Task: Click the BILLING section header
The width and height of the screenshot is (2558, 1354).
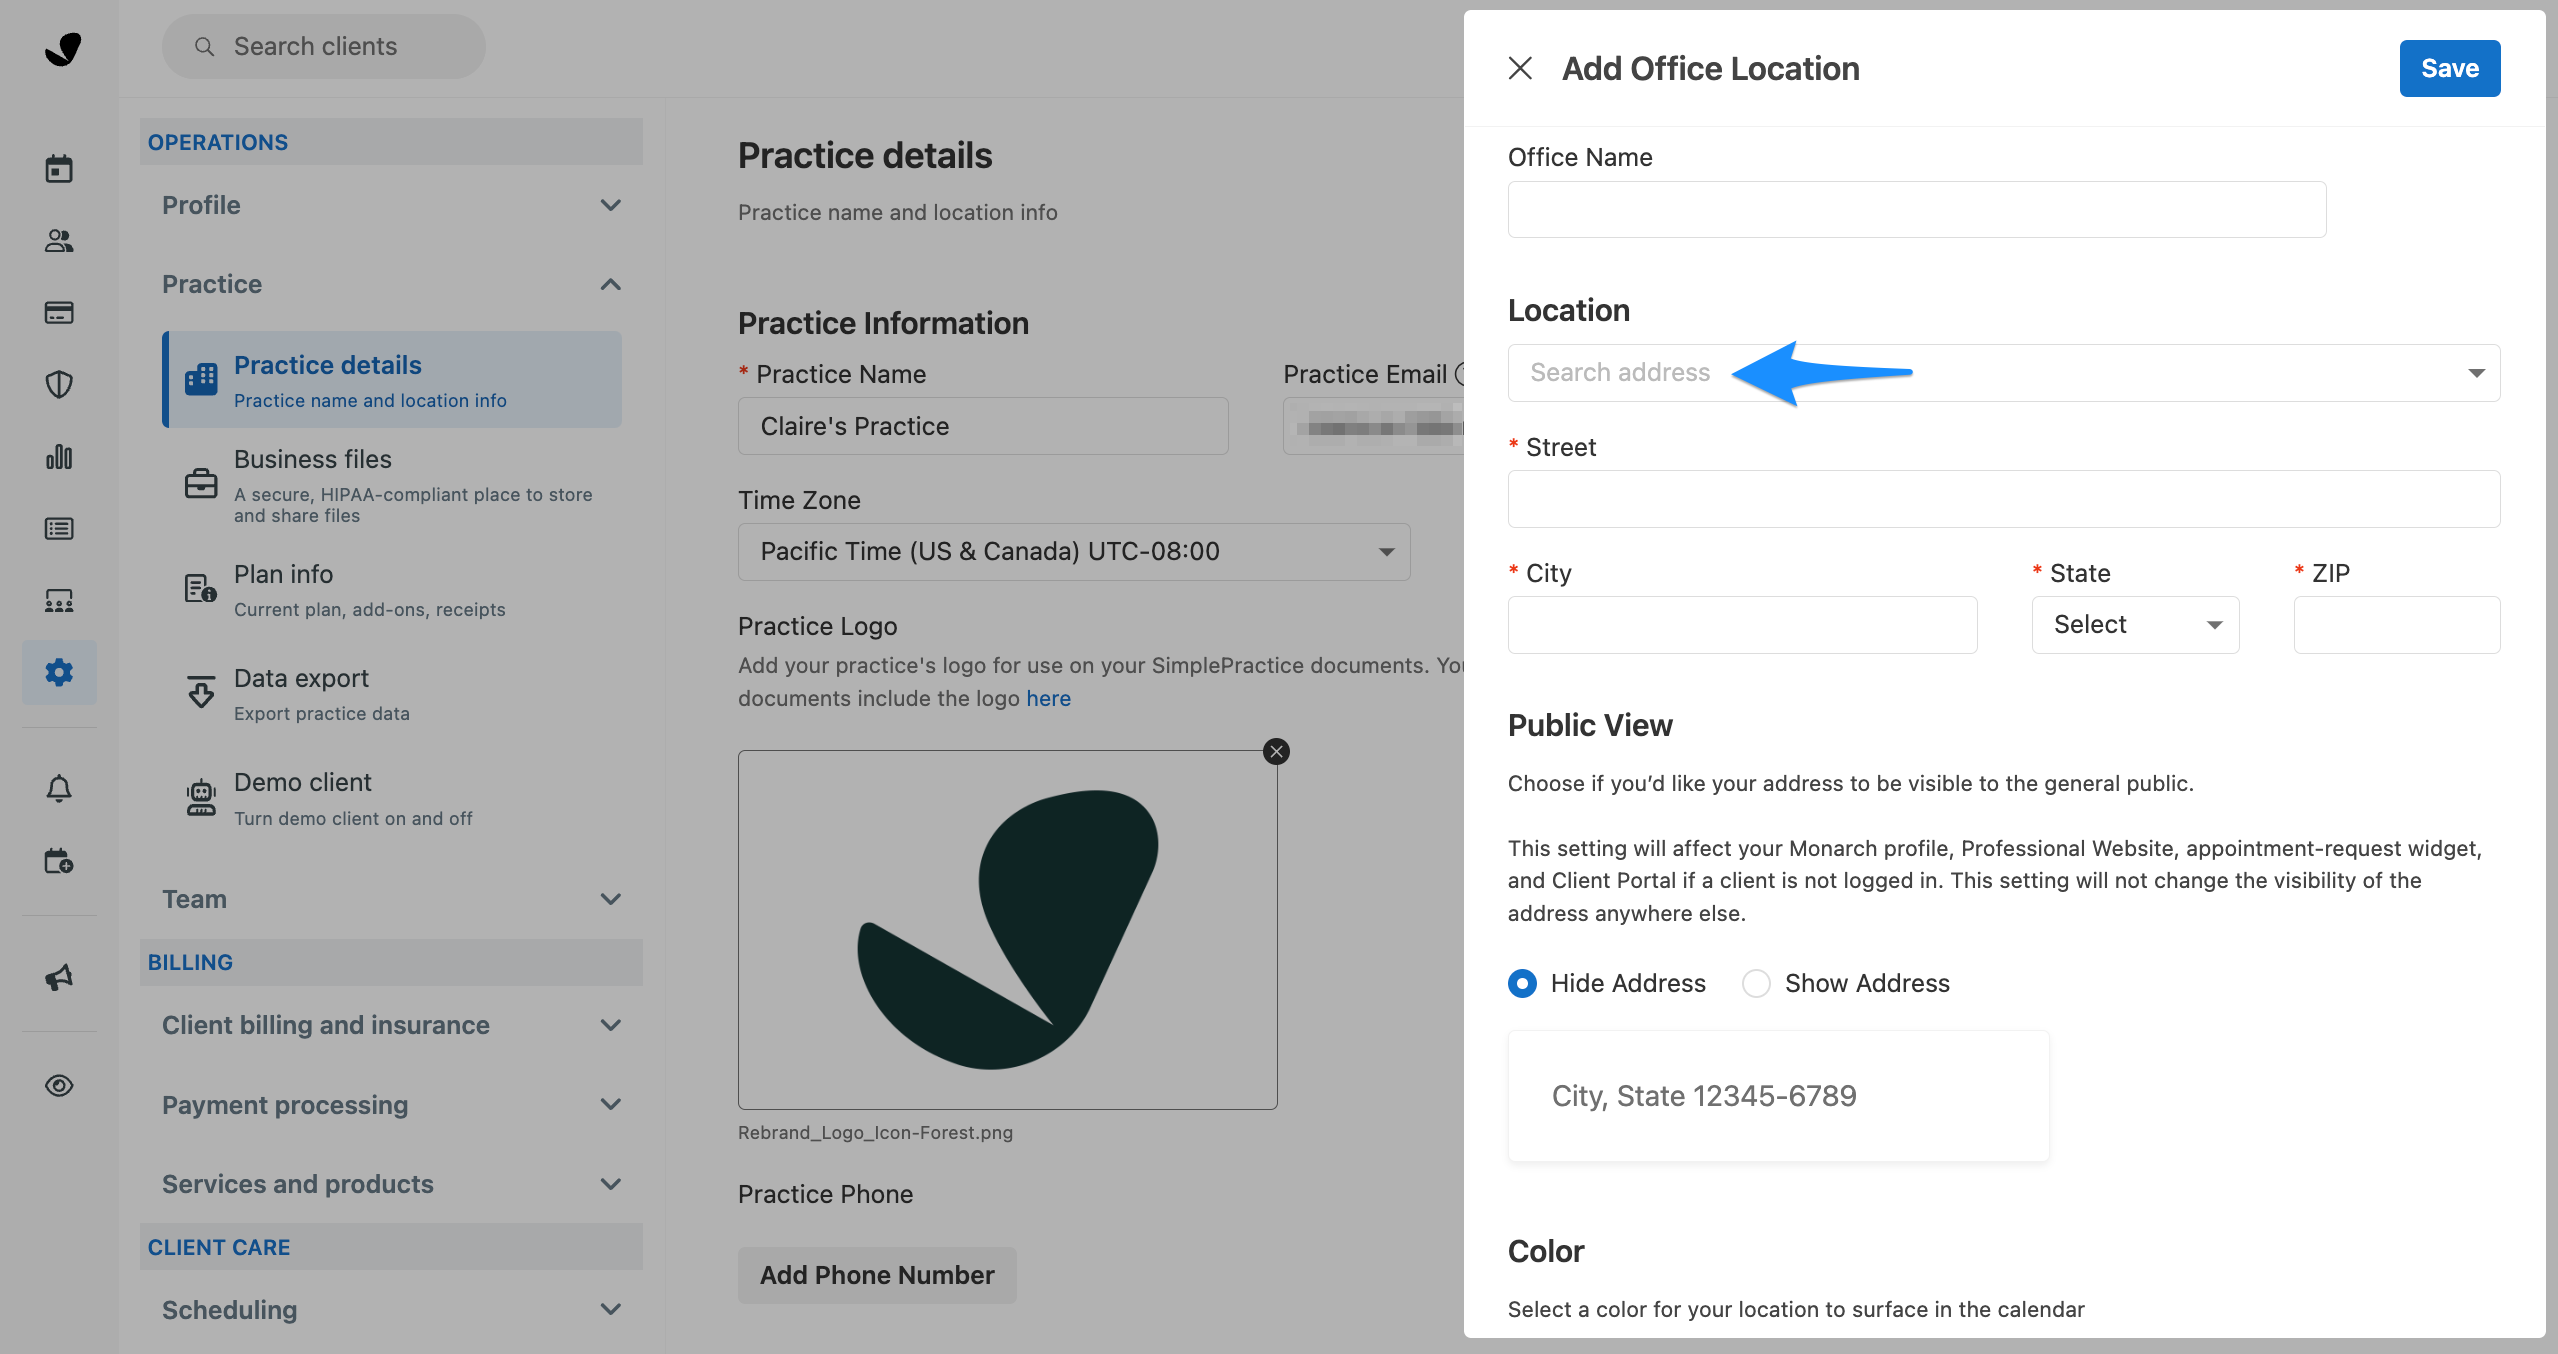Action: click(391, 962)
